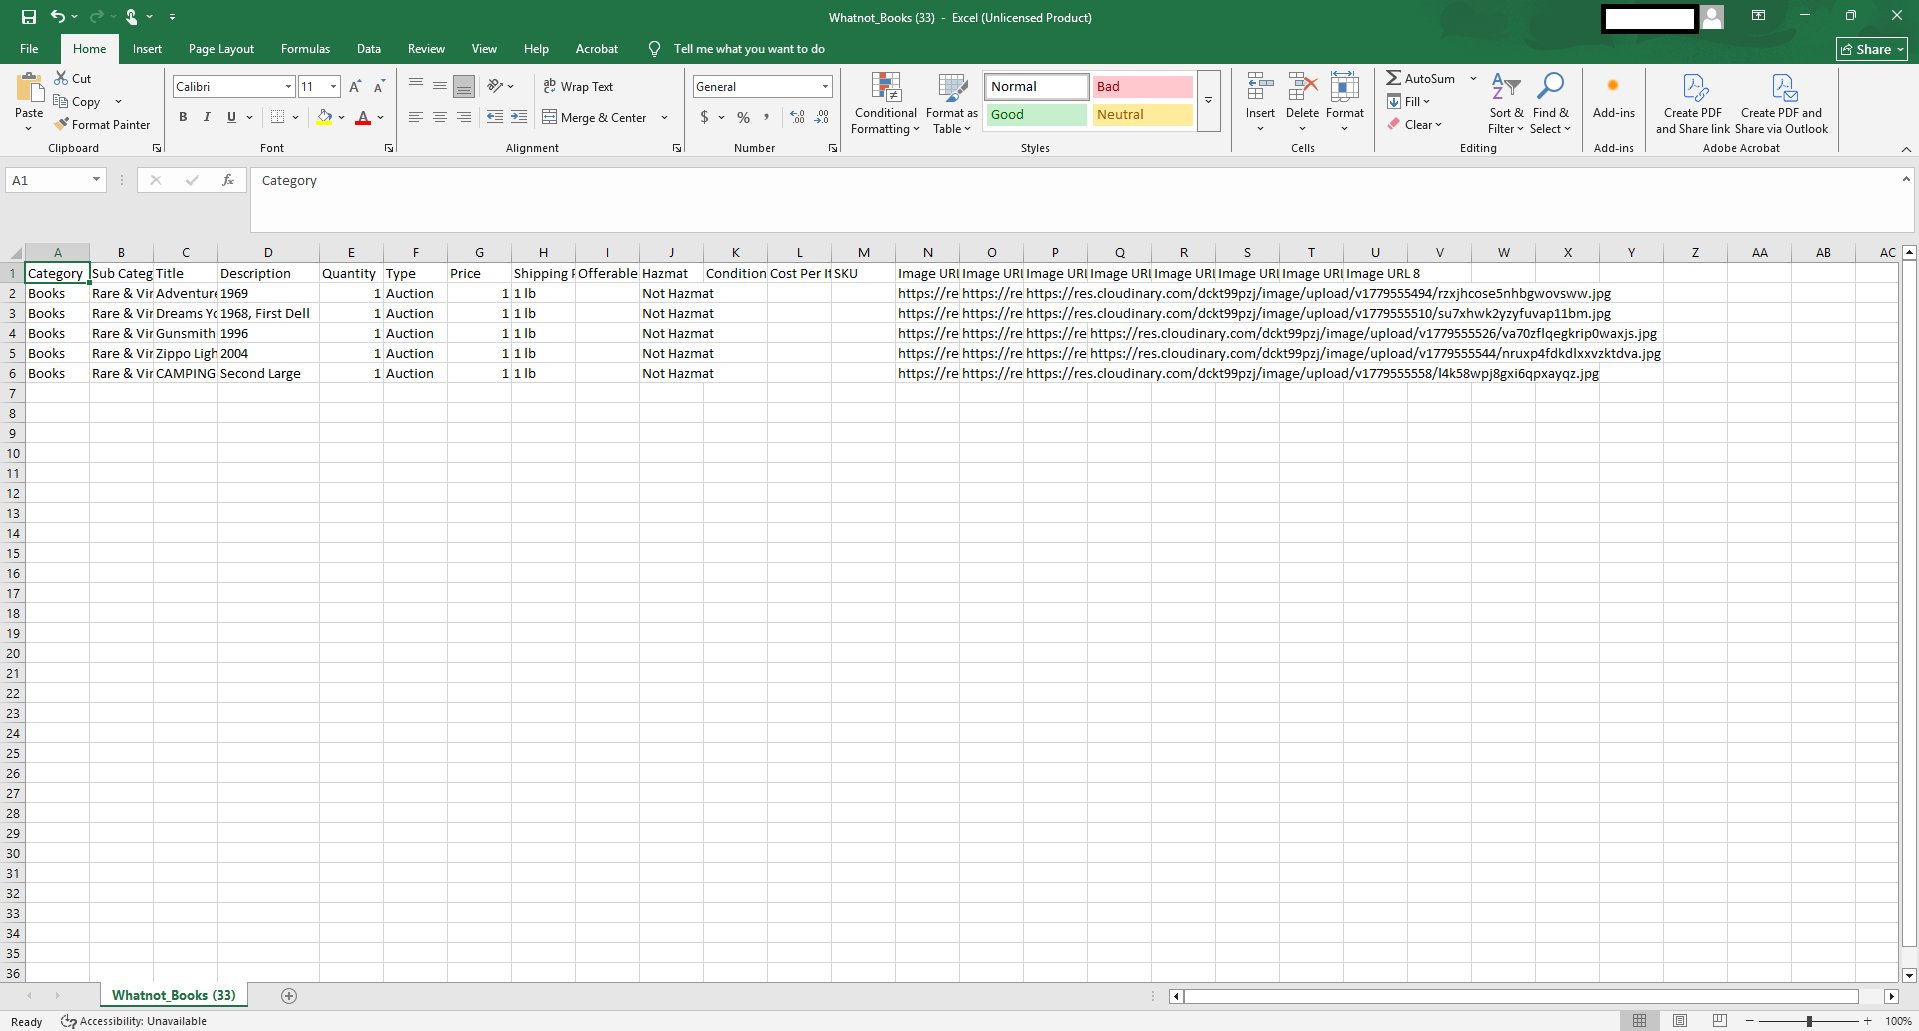1919x1031 pixels.
Task: Apply the Bad cell style
Action: [1142, 86]
